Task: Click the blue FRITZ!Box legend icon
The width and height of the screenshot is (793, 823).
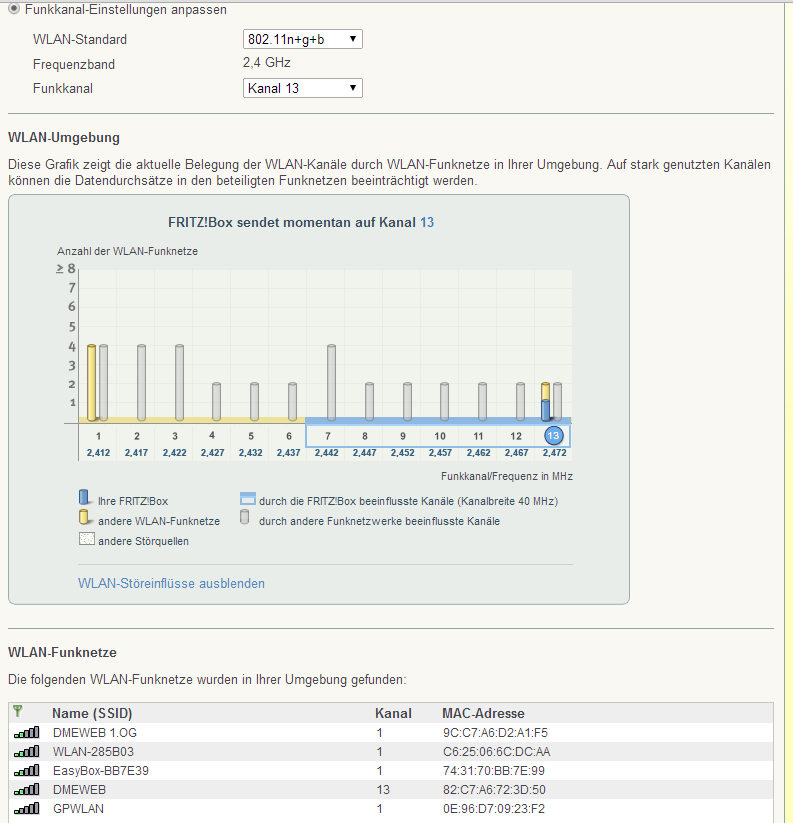Action: click(x=85, y=500)
